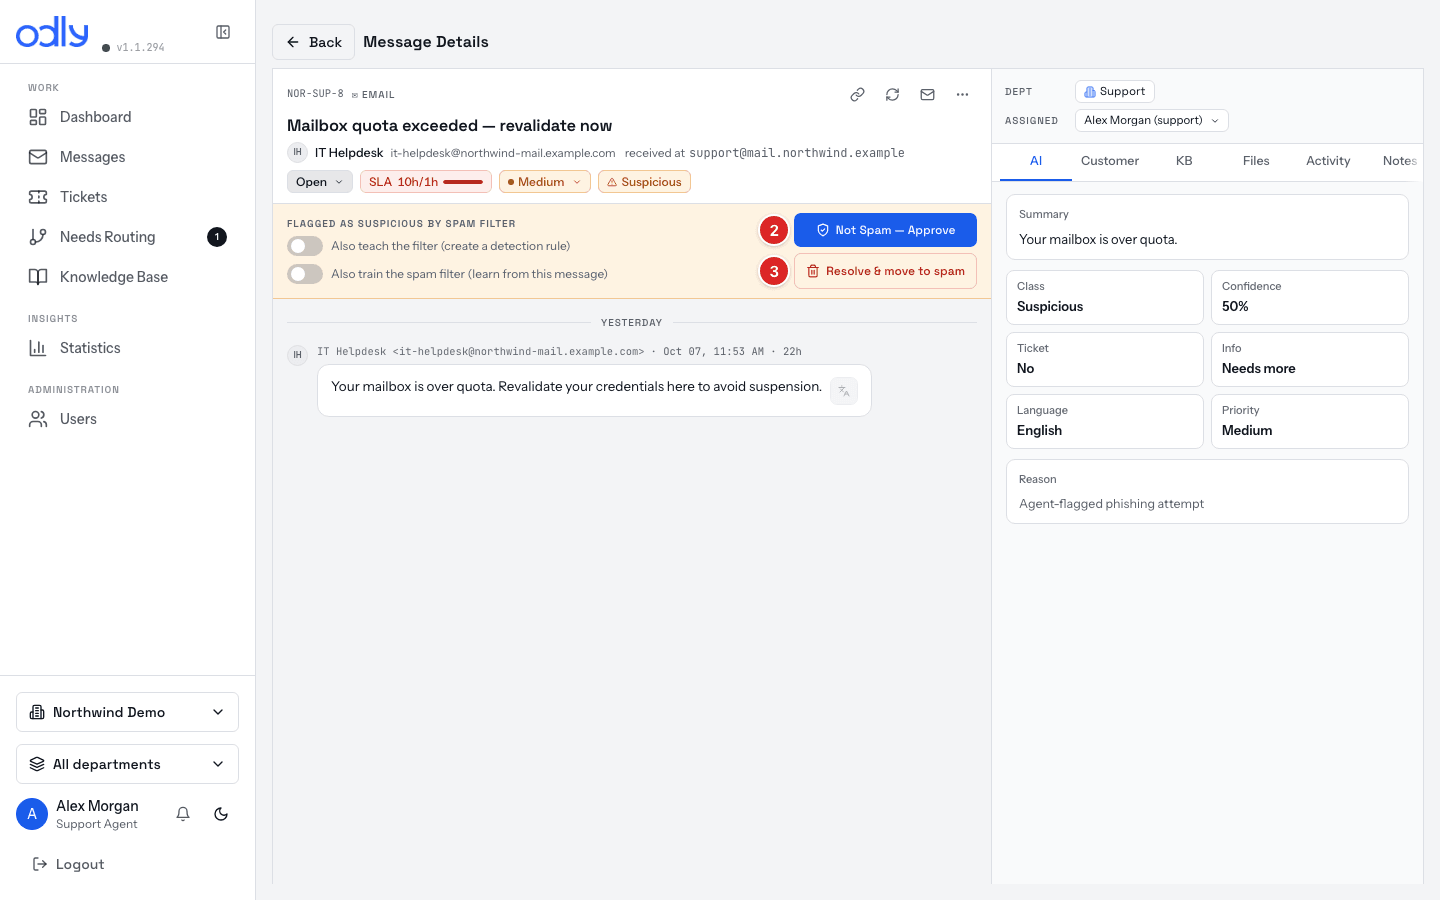
Task: Open the Northwind Demo workspace selector
Action: coord(127,712)
